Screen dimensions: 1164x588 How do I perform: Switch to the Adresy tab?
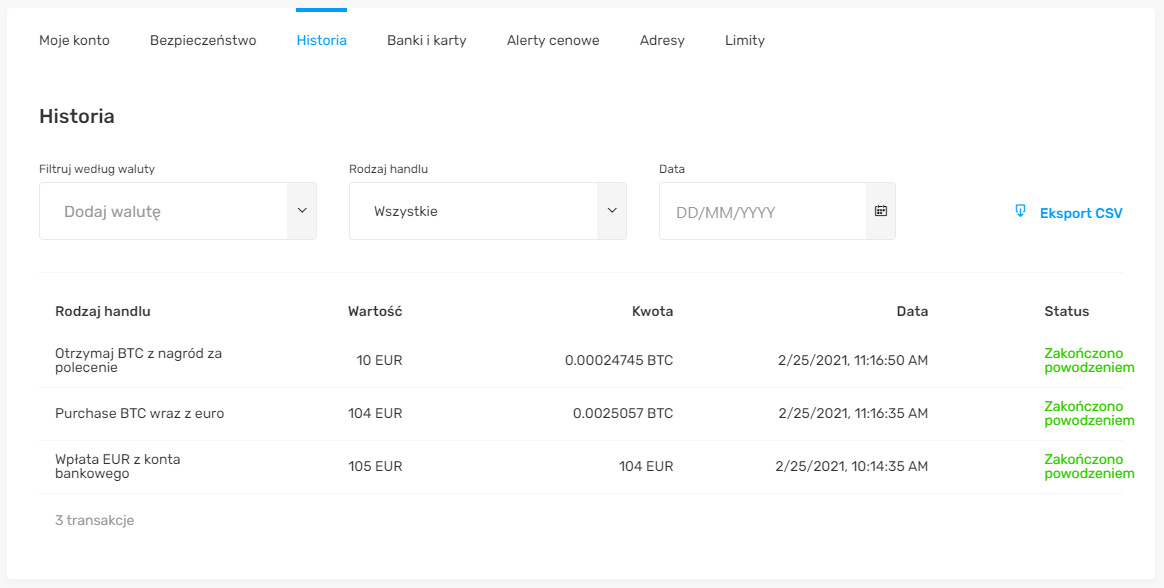point(662,40)
